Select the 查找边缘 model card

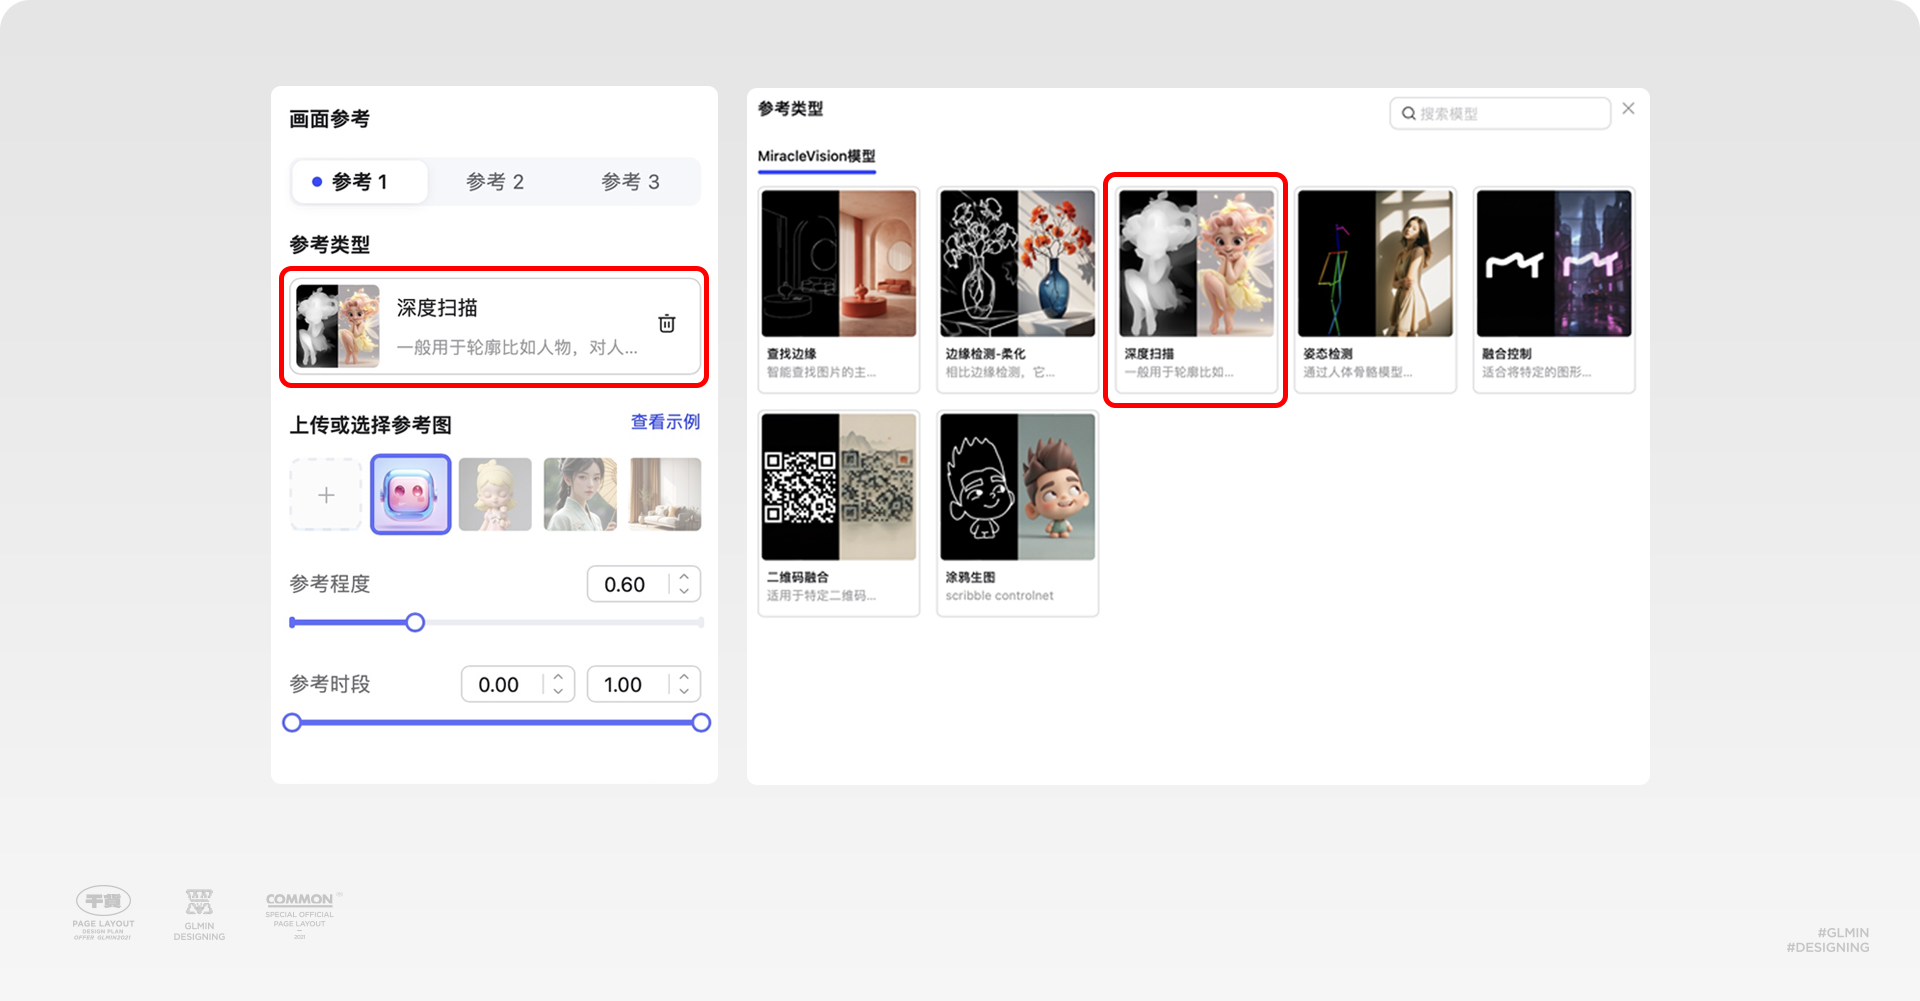838,290
